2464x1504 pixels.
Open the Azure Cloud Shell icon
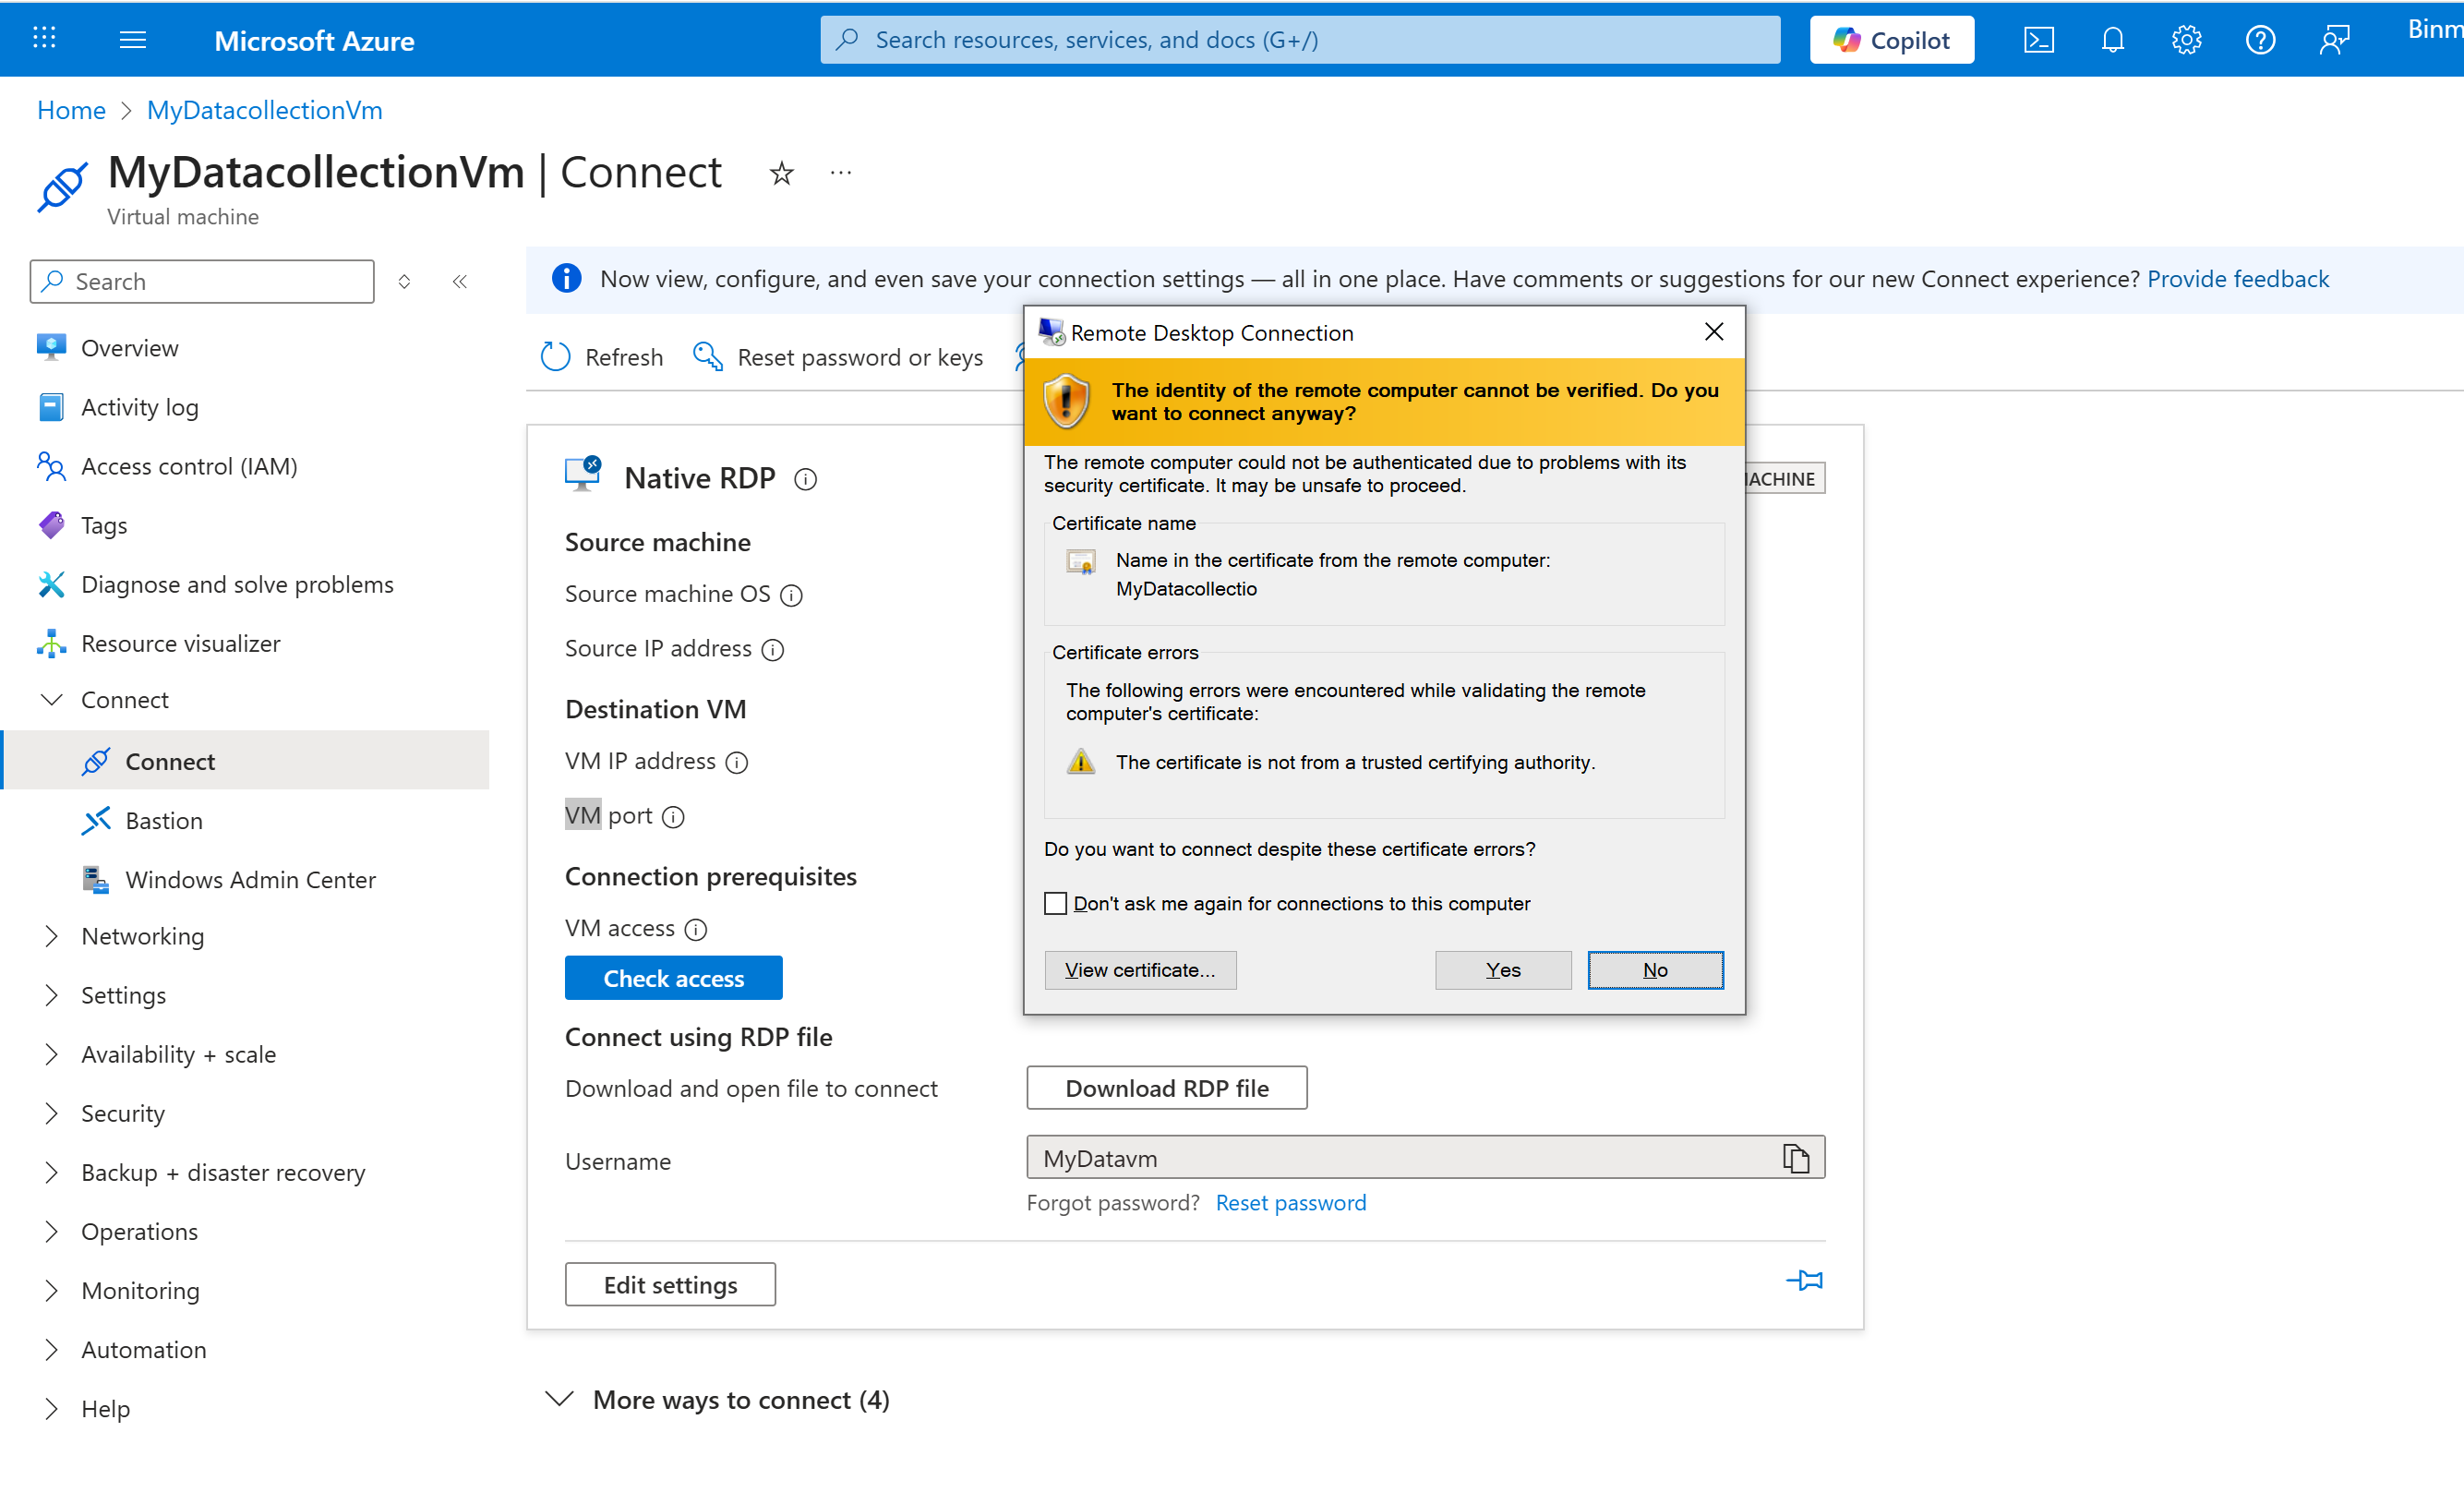click(2038, 40)
